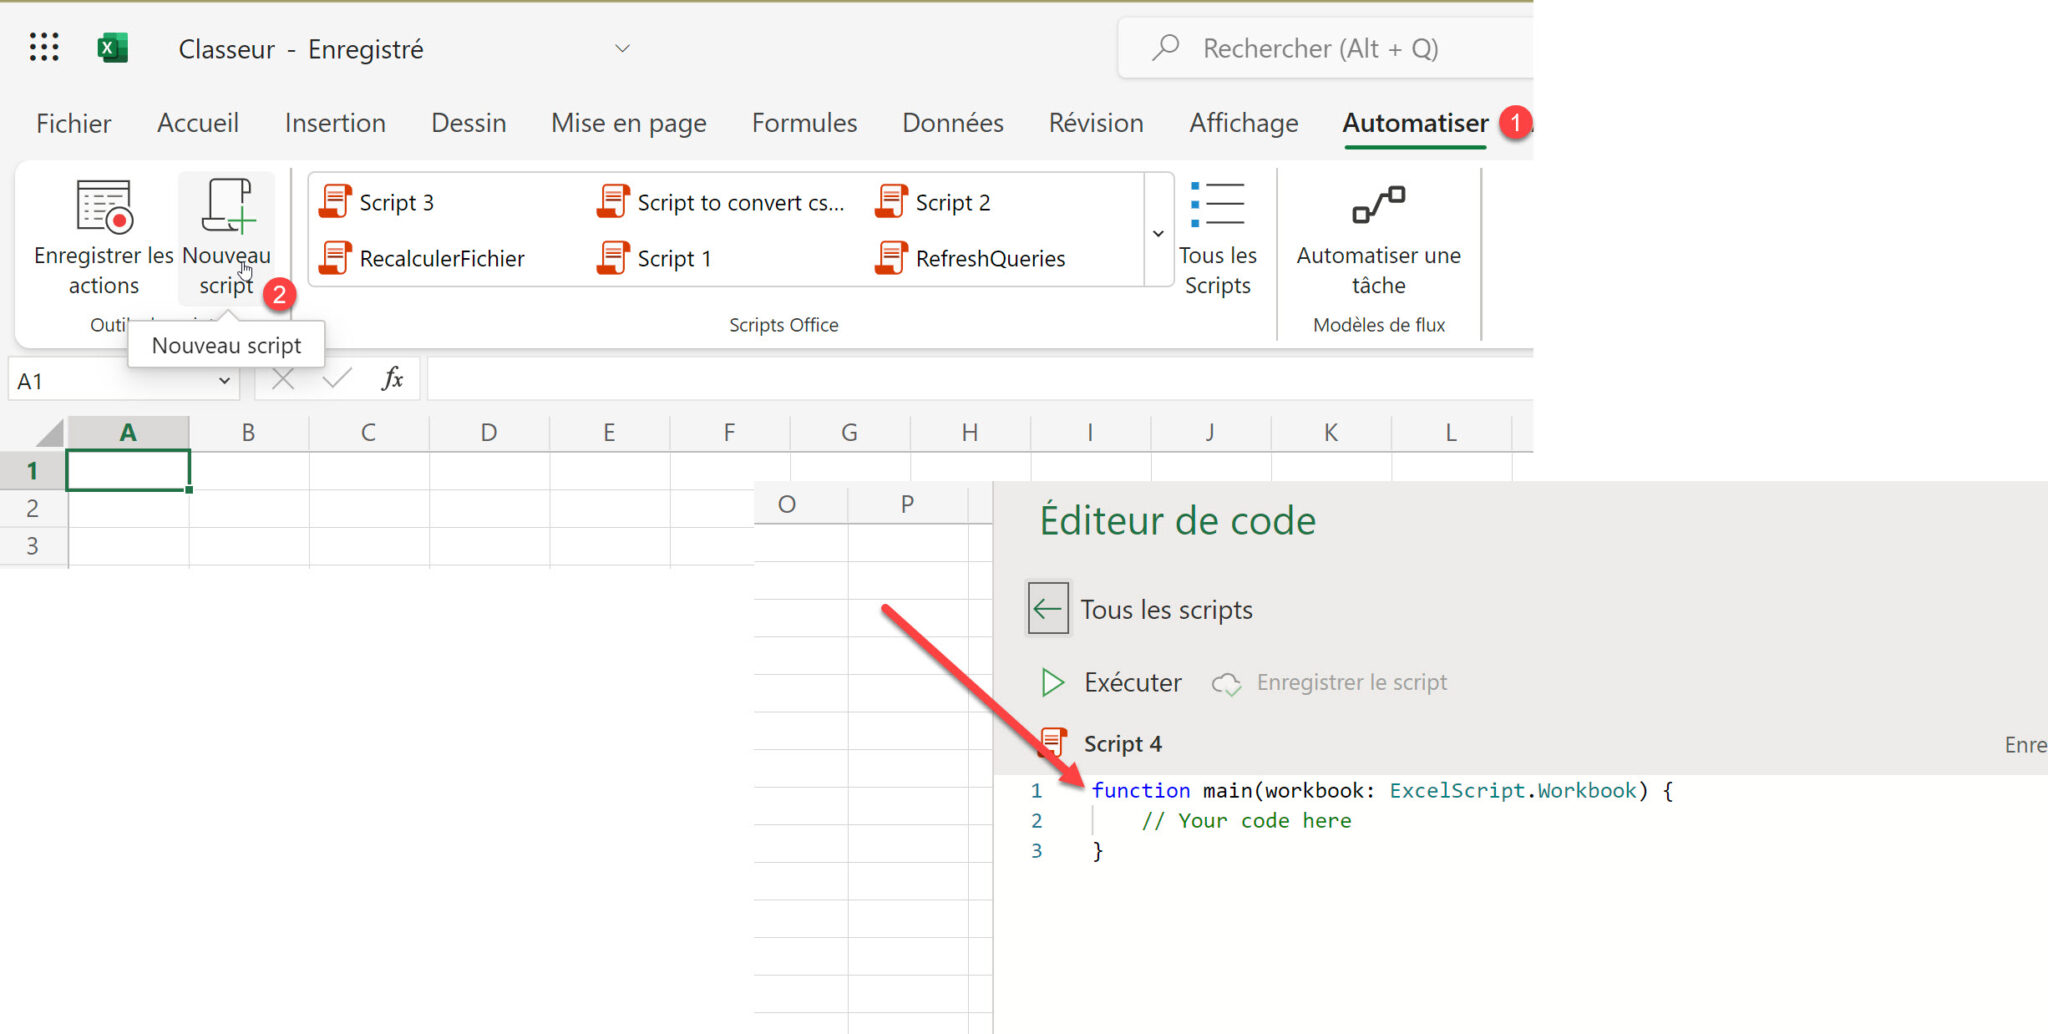Expand the Scripts Office gallery chevron
Image resolution: width=2048 pixels, height=1034 pixels.
(x=1158, y=233)
